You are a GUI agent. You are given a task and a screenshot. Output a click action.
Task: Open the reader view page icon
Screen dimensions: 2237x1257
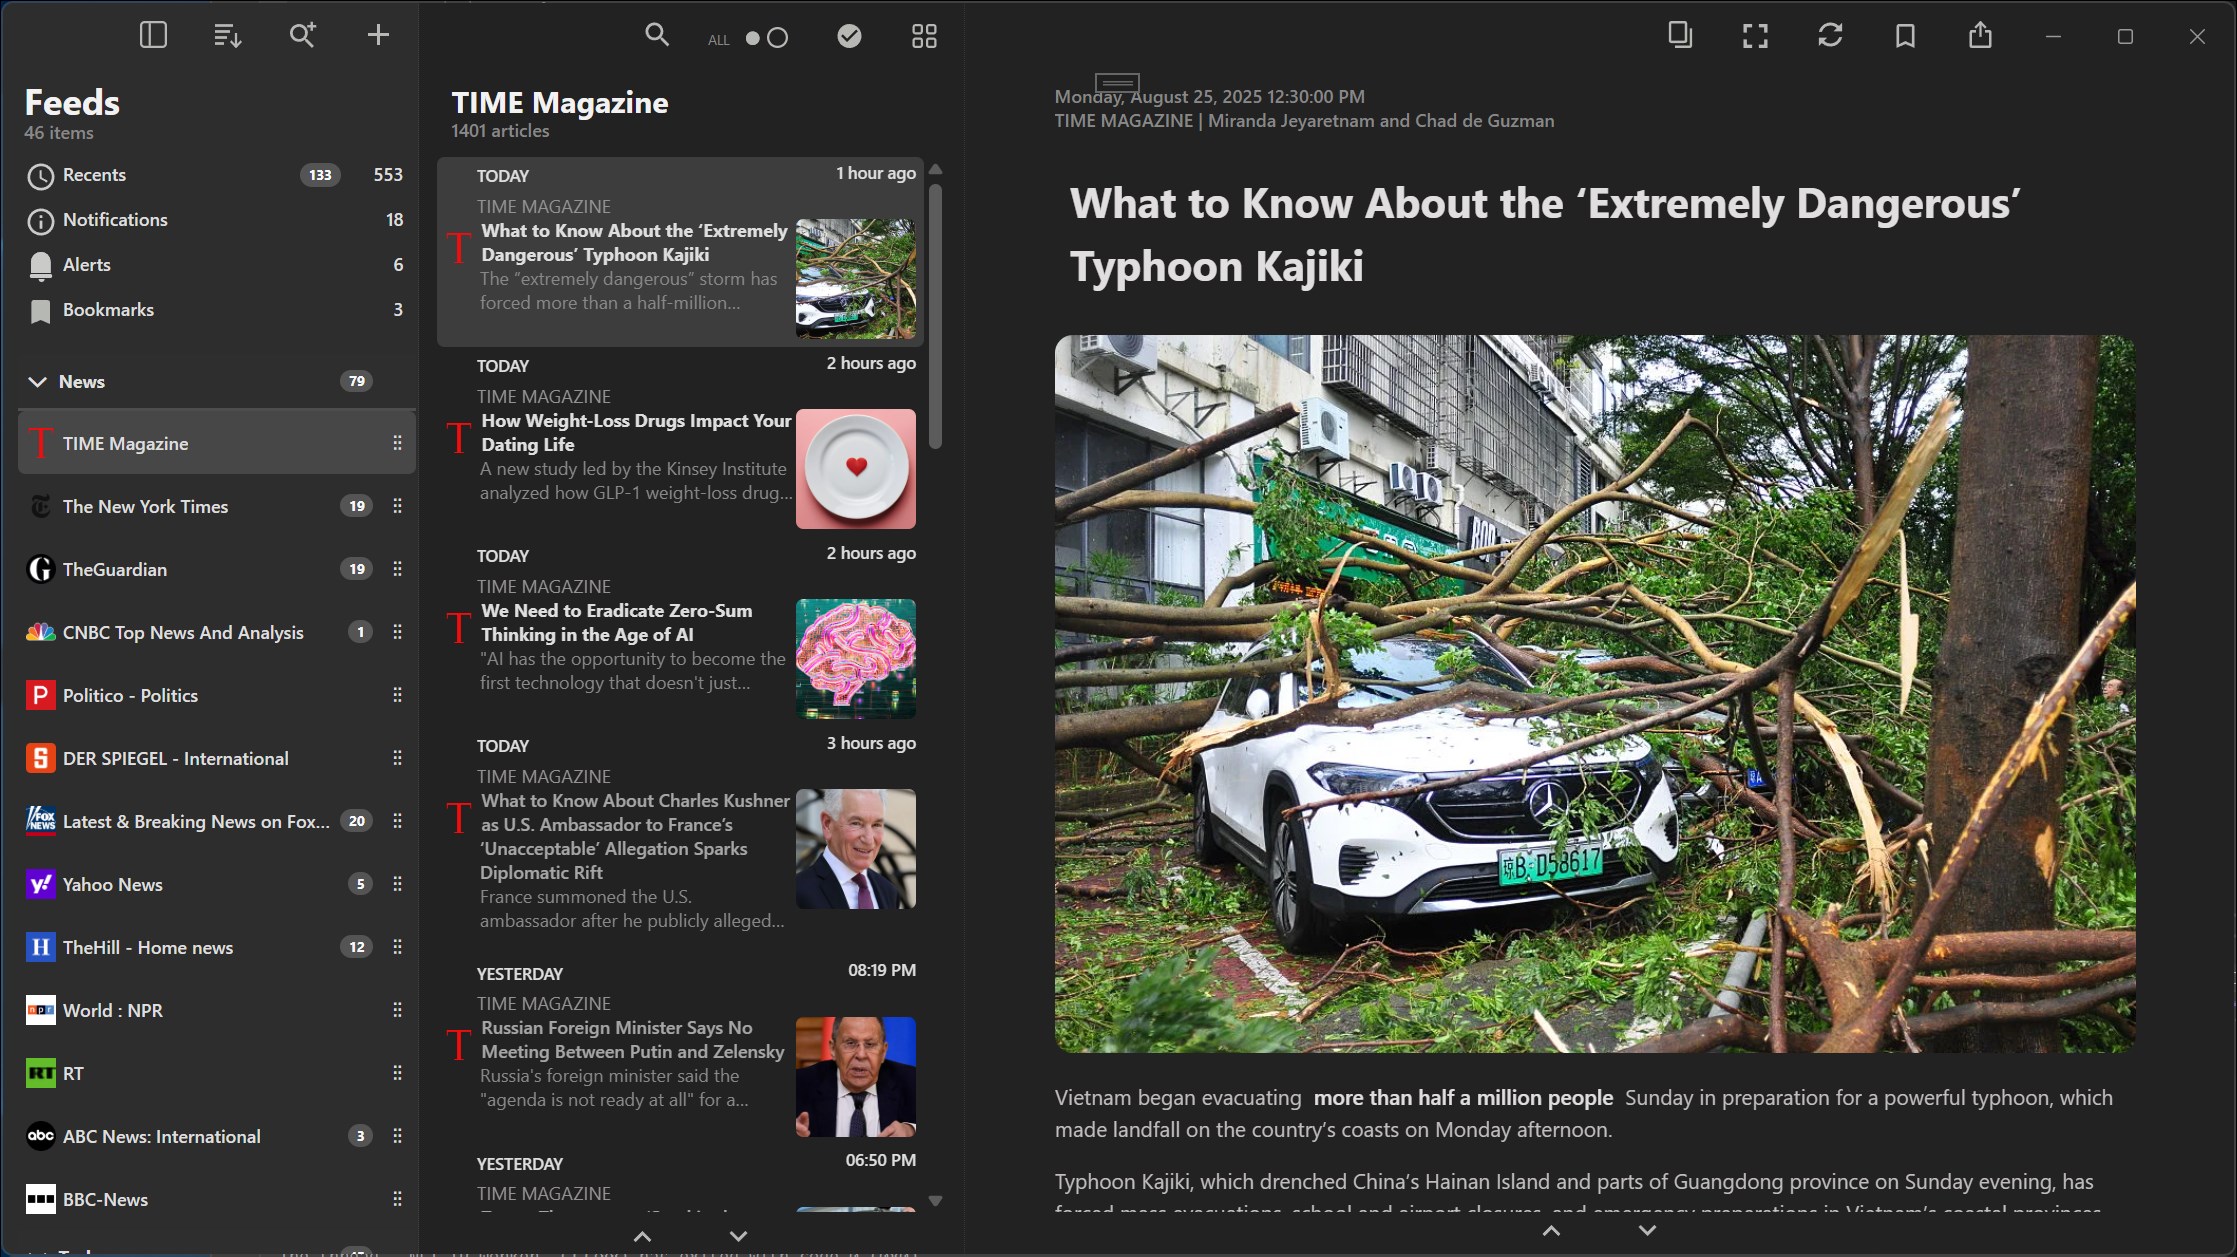1680,36
